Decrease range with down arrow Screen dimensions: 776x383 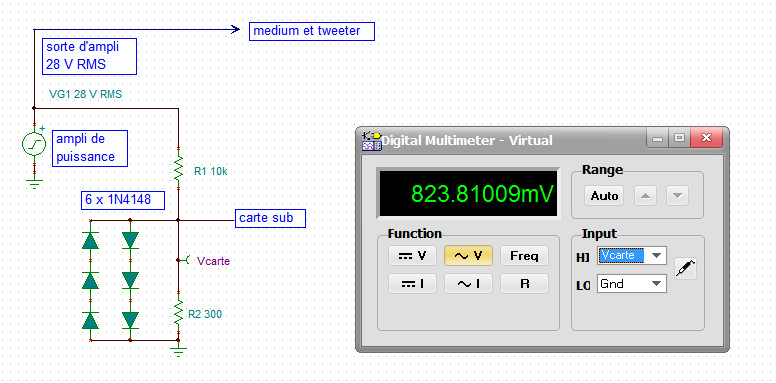(678, 196)
